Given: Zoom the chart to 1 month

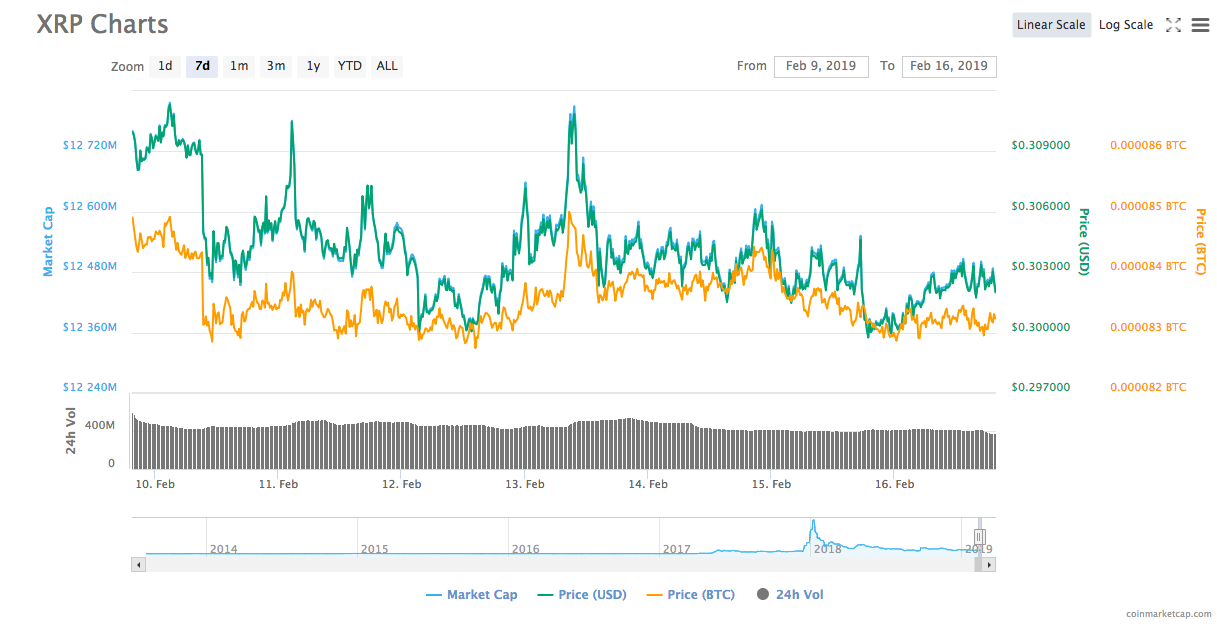Looking at the screenshot, I should [239, 66].
